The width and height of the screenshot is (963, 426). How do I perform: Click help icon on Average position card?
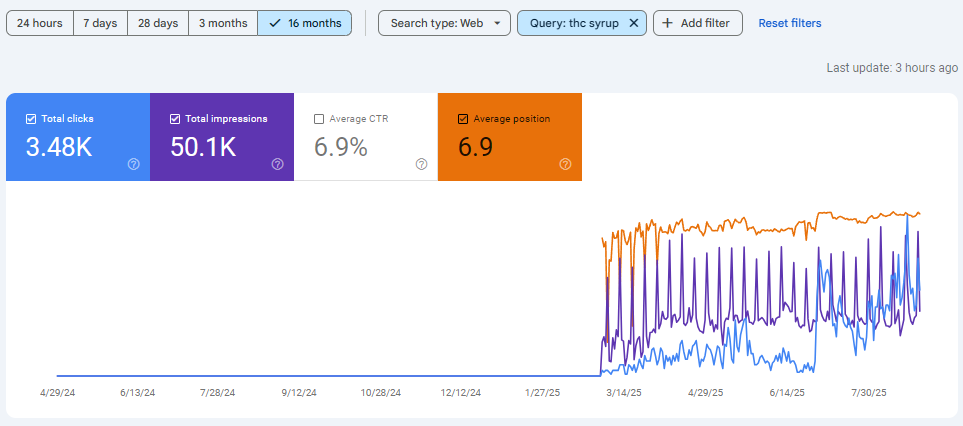(566, 164)
